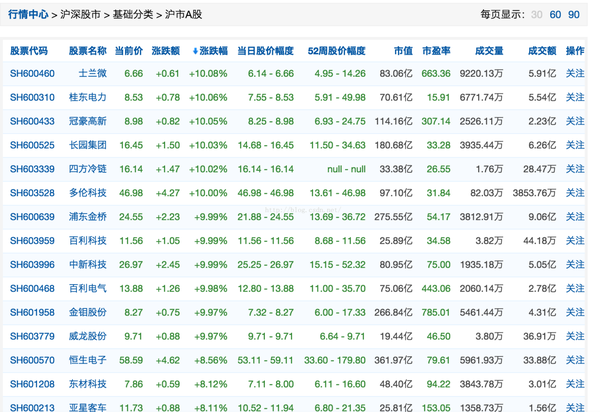Open stock name 浦东金桥

[x=88, y=217]
